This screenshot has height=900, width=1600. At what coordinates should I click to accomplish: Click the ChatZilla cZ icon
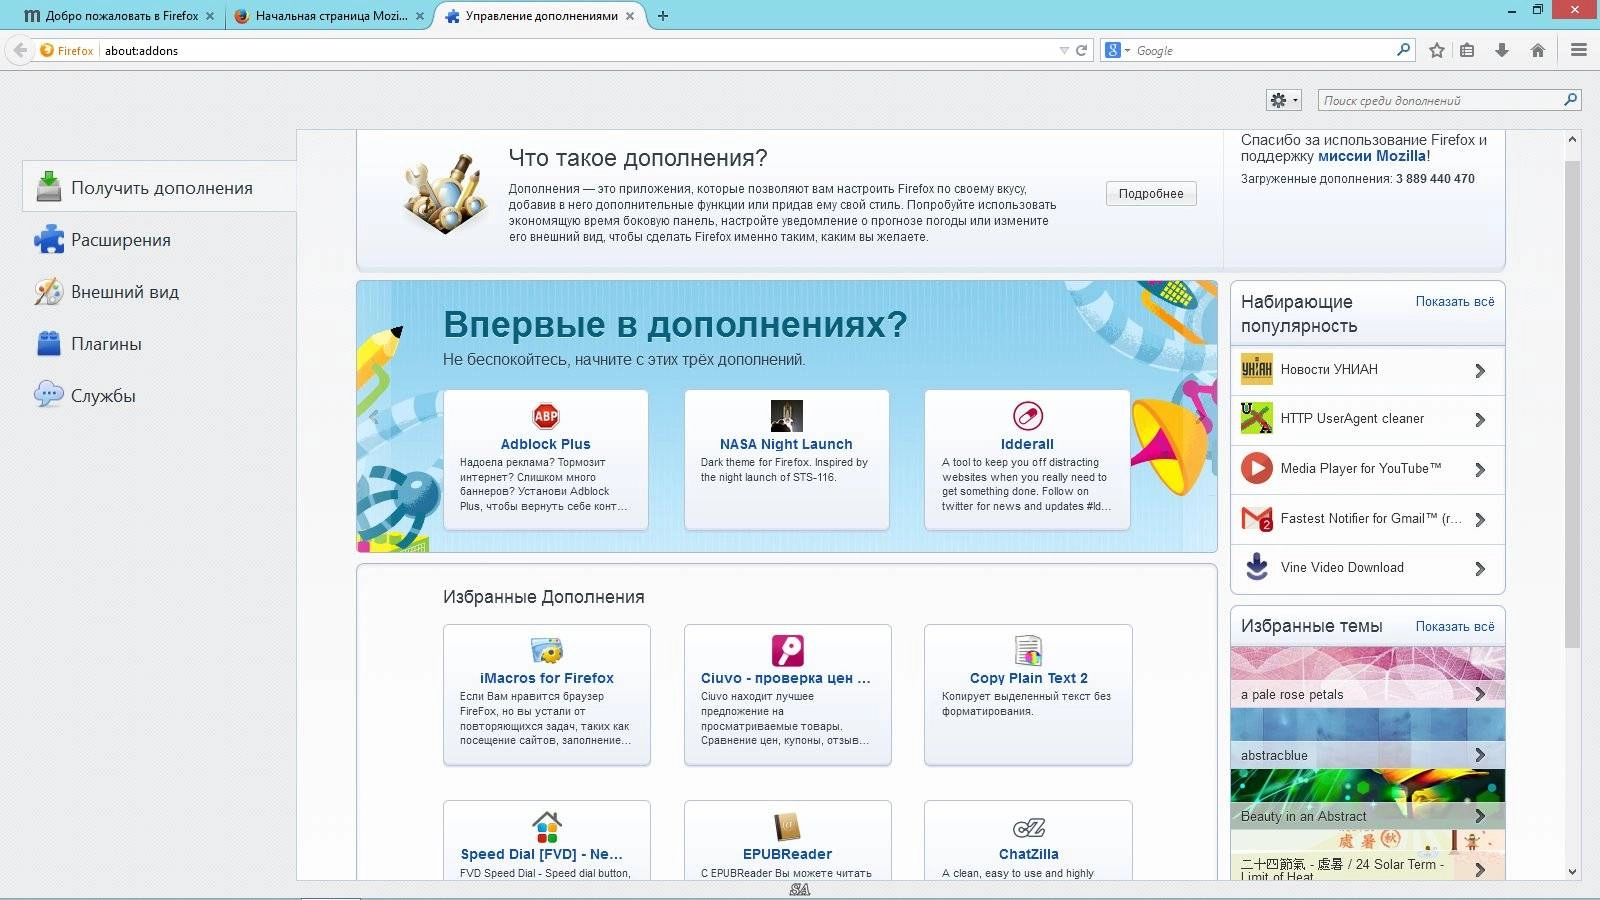click(1028, 827)
